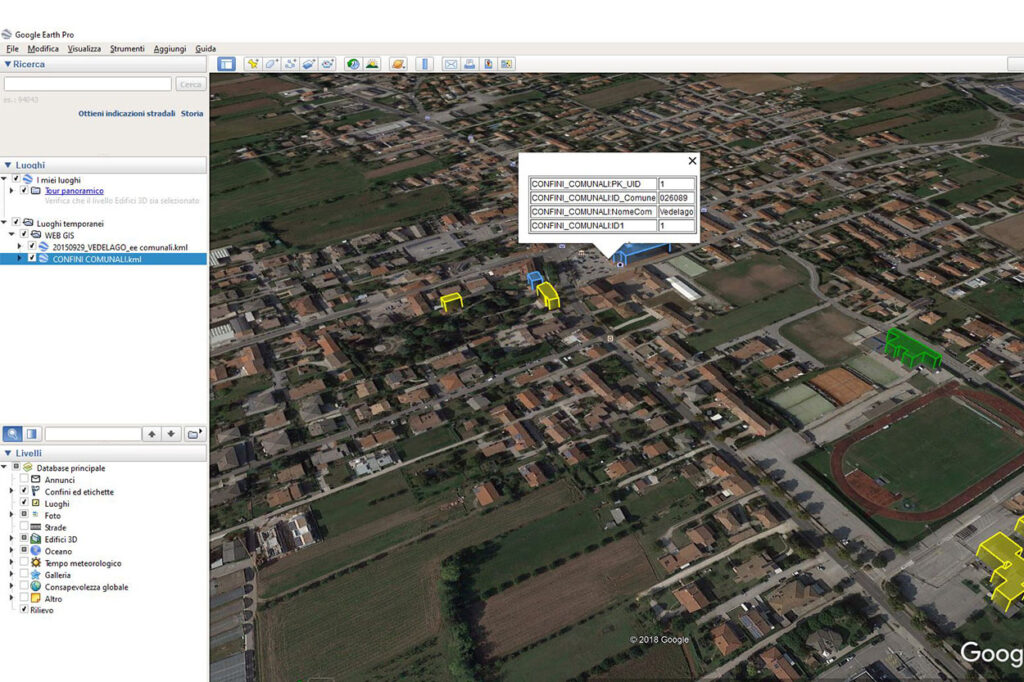This screenshot has height=682, width=1024.
Task: Select the Add Polygon tool
Action: tap(271, 64)
